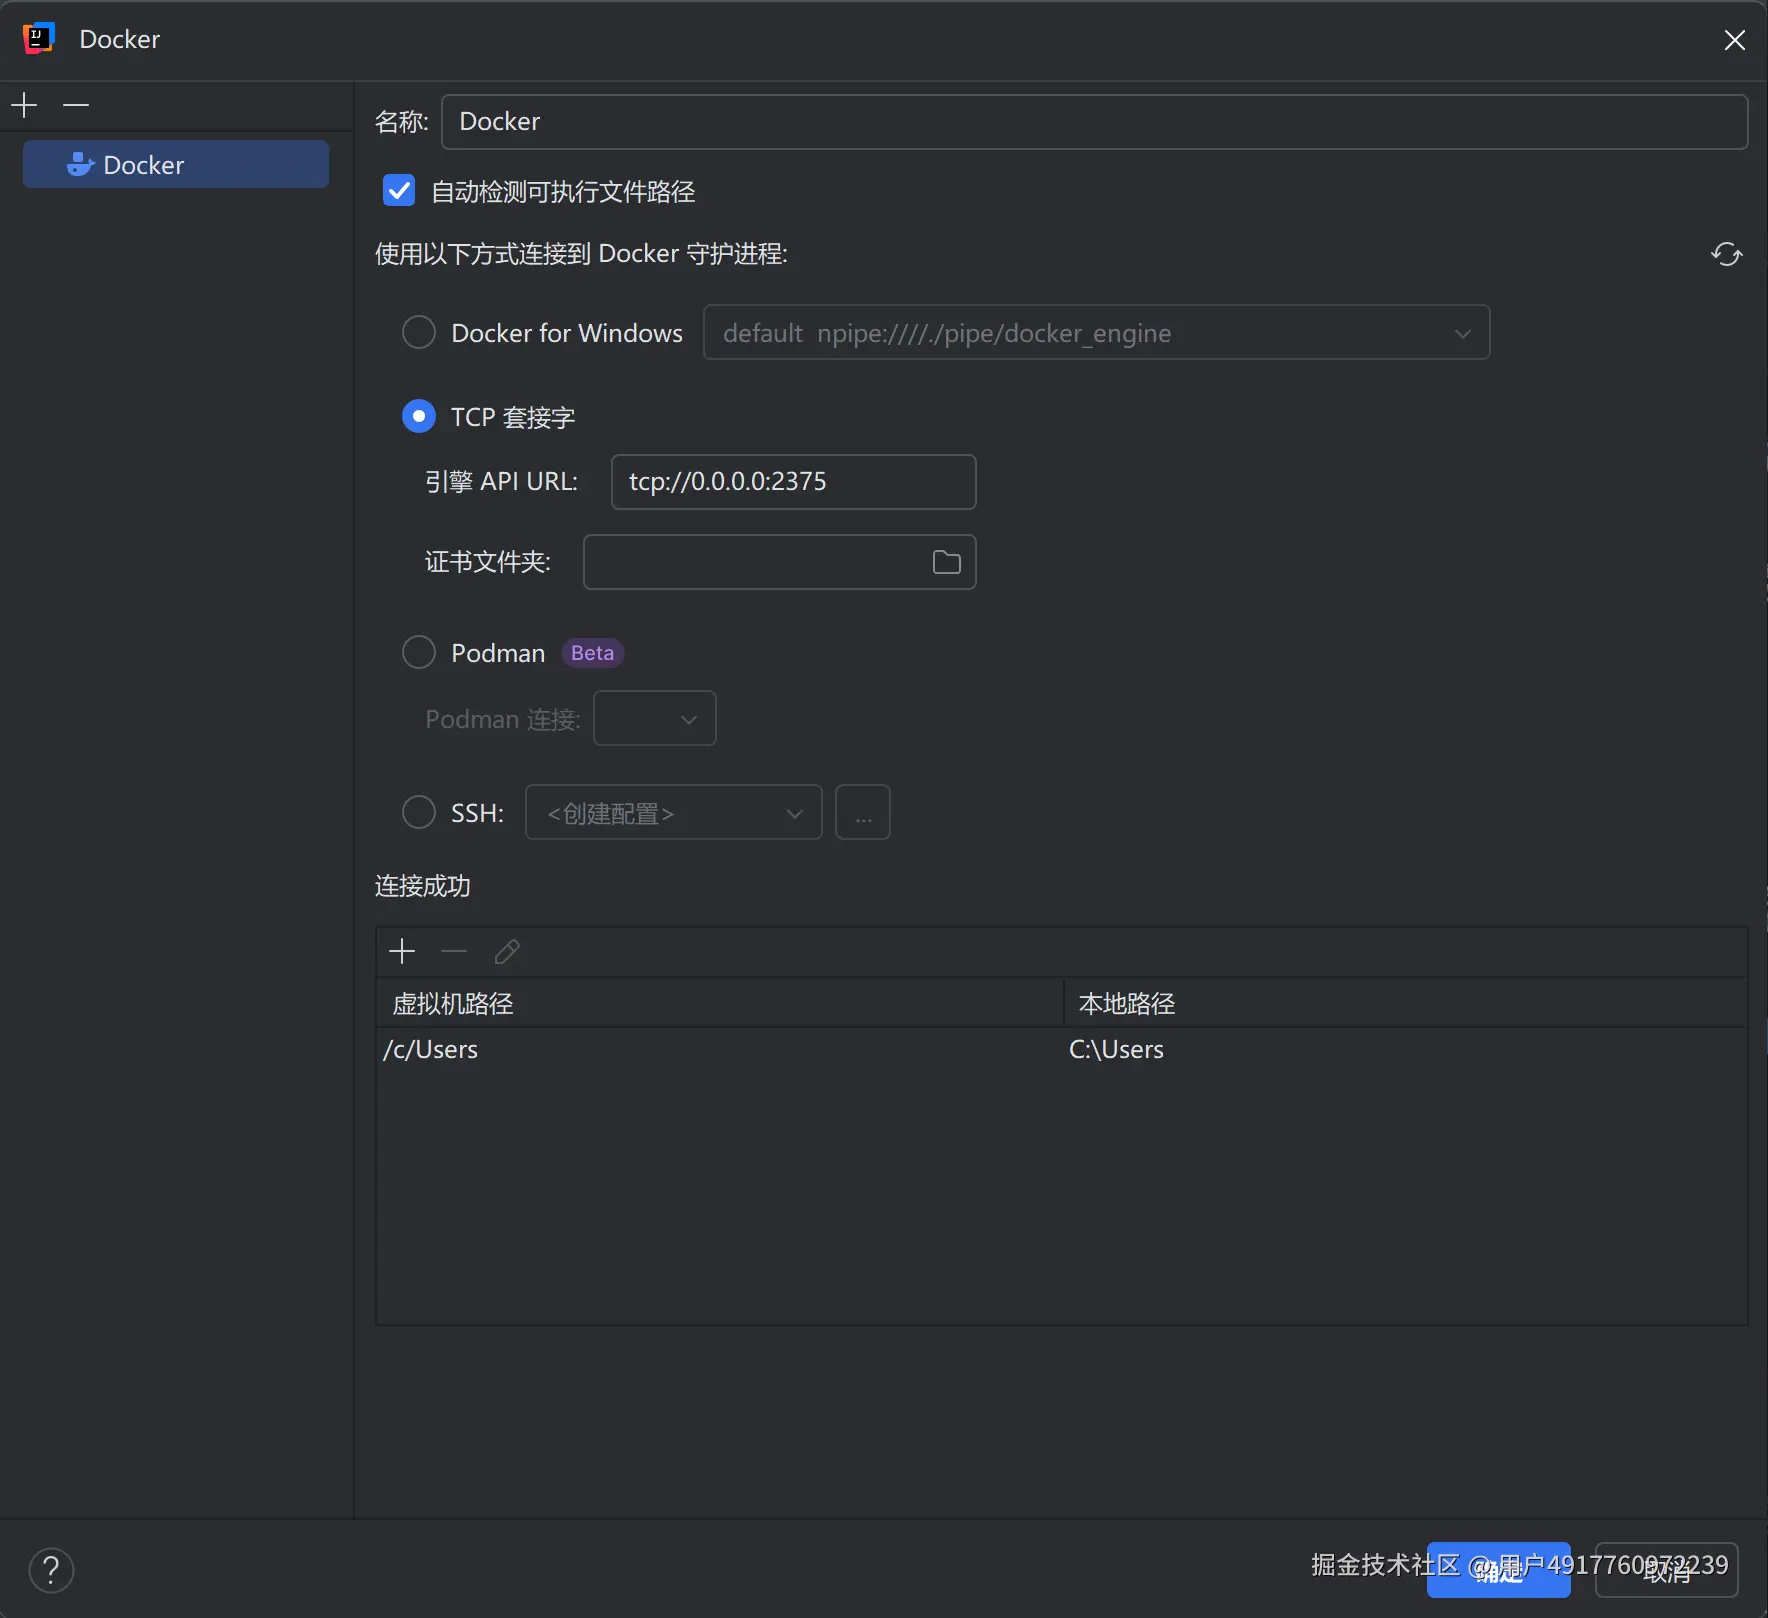Screen dimensions: 1768x1618
Task: Add a new path mapping
Action: coord(402,951)
